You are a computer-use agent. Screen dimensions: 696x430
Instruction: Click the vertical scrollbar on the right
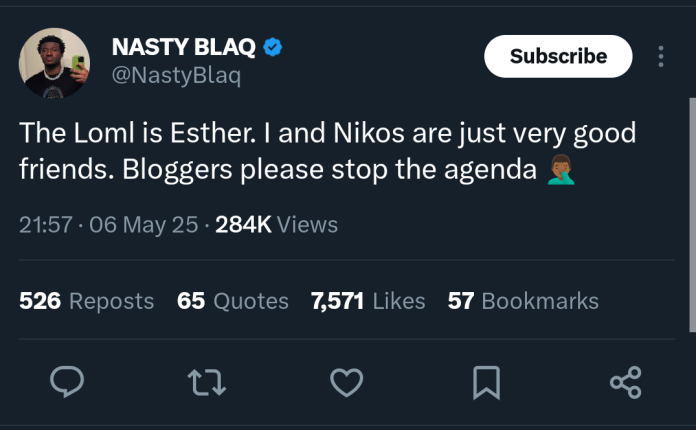[x=692, y=215]
